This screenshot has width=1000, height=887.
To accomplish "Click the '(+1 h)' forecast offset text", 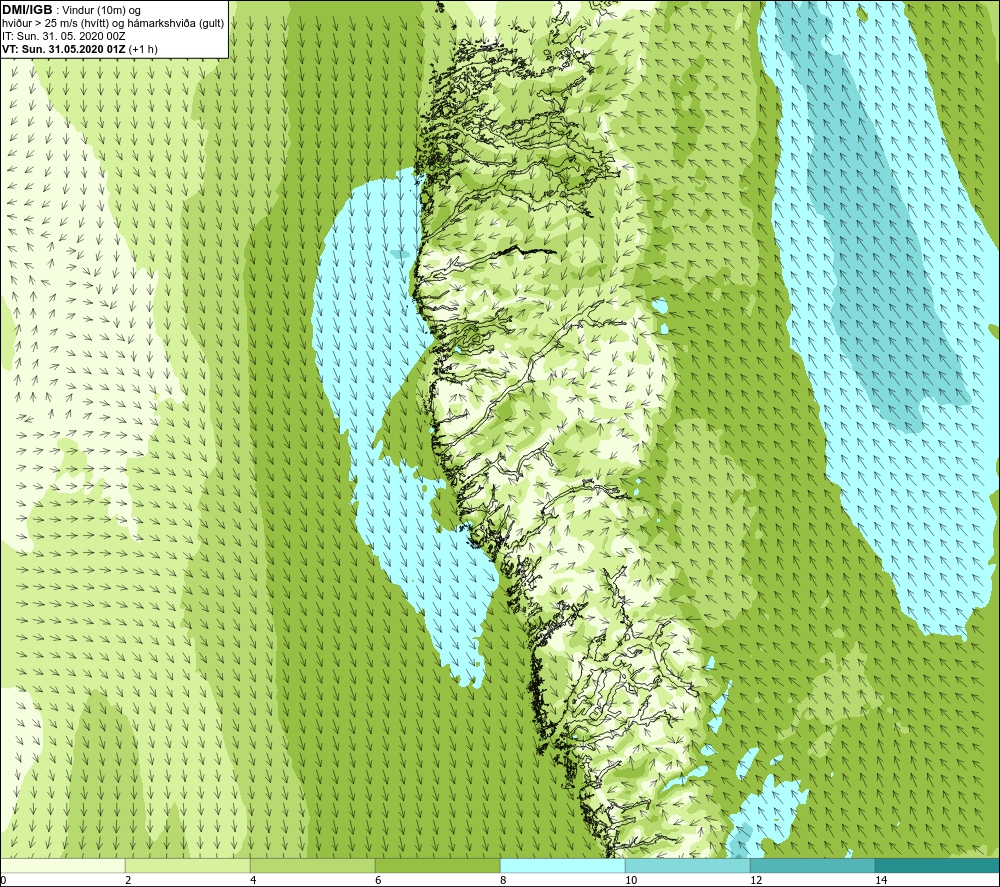I will (x=143, y=49).
